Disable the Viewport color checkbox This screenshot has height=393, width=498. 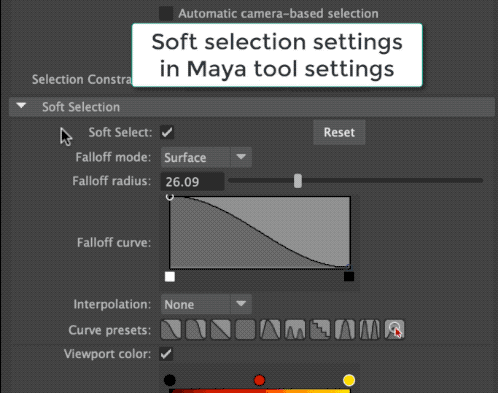166,354
